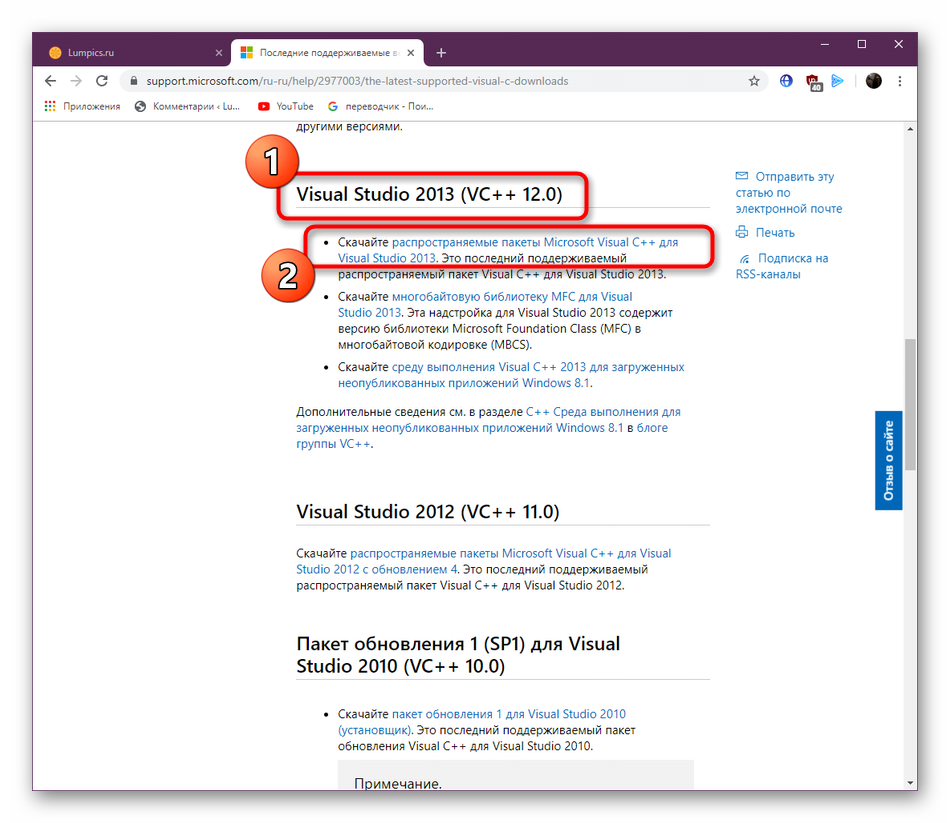Click the Visual Studio 2012 (VC++ 11.0) heading
The image size is (950, 823).
pyautogui.click(x=428, y=512)
